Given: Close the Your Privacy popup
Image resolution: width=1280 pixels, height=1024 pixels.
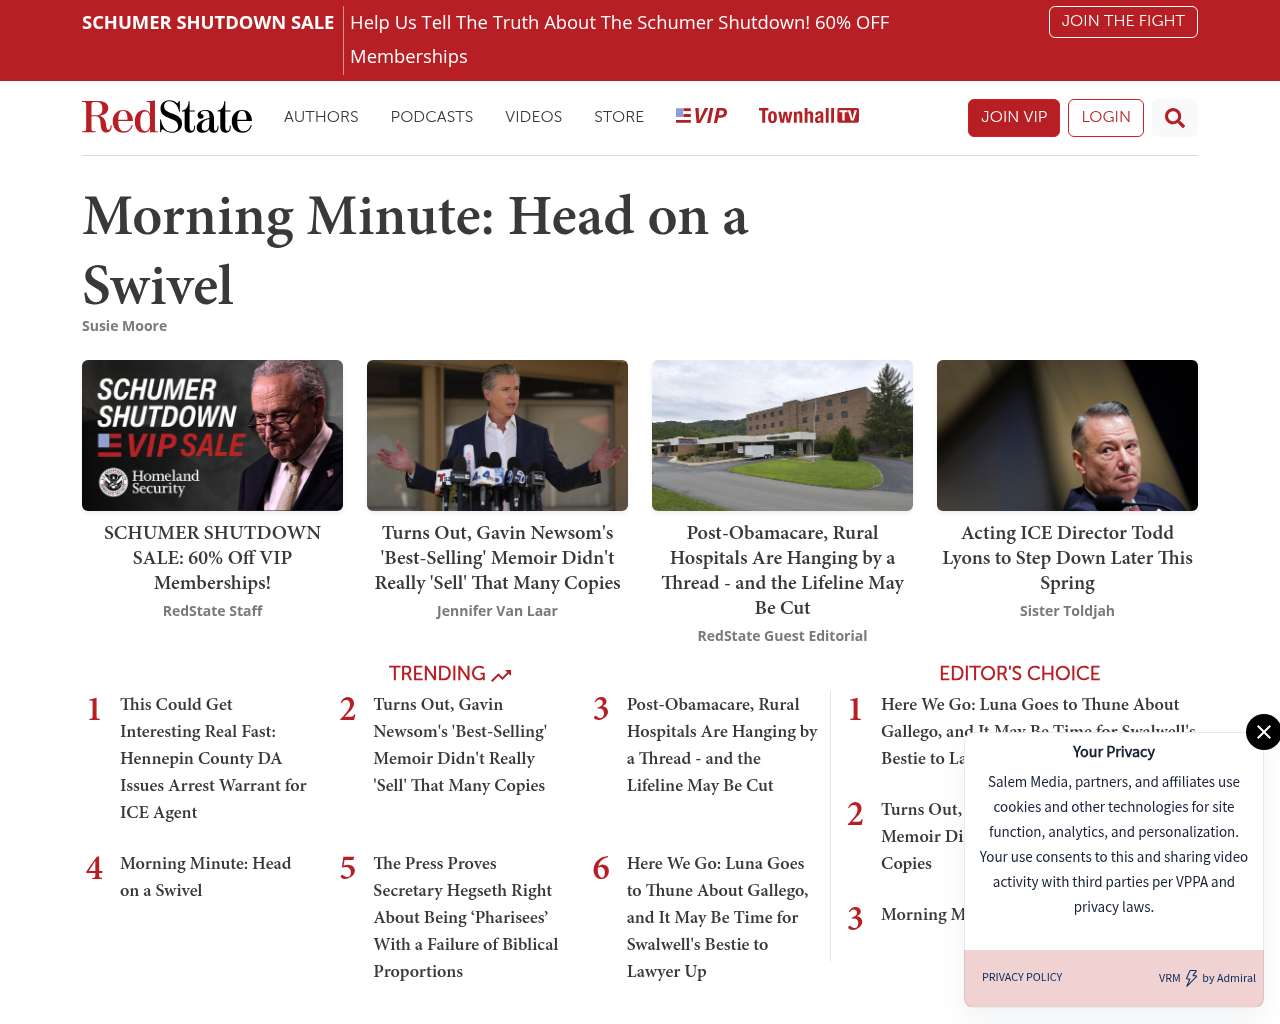Looking at the screenshot, I should 1263,732.
